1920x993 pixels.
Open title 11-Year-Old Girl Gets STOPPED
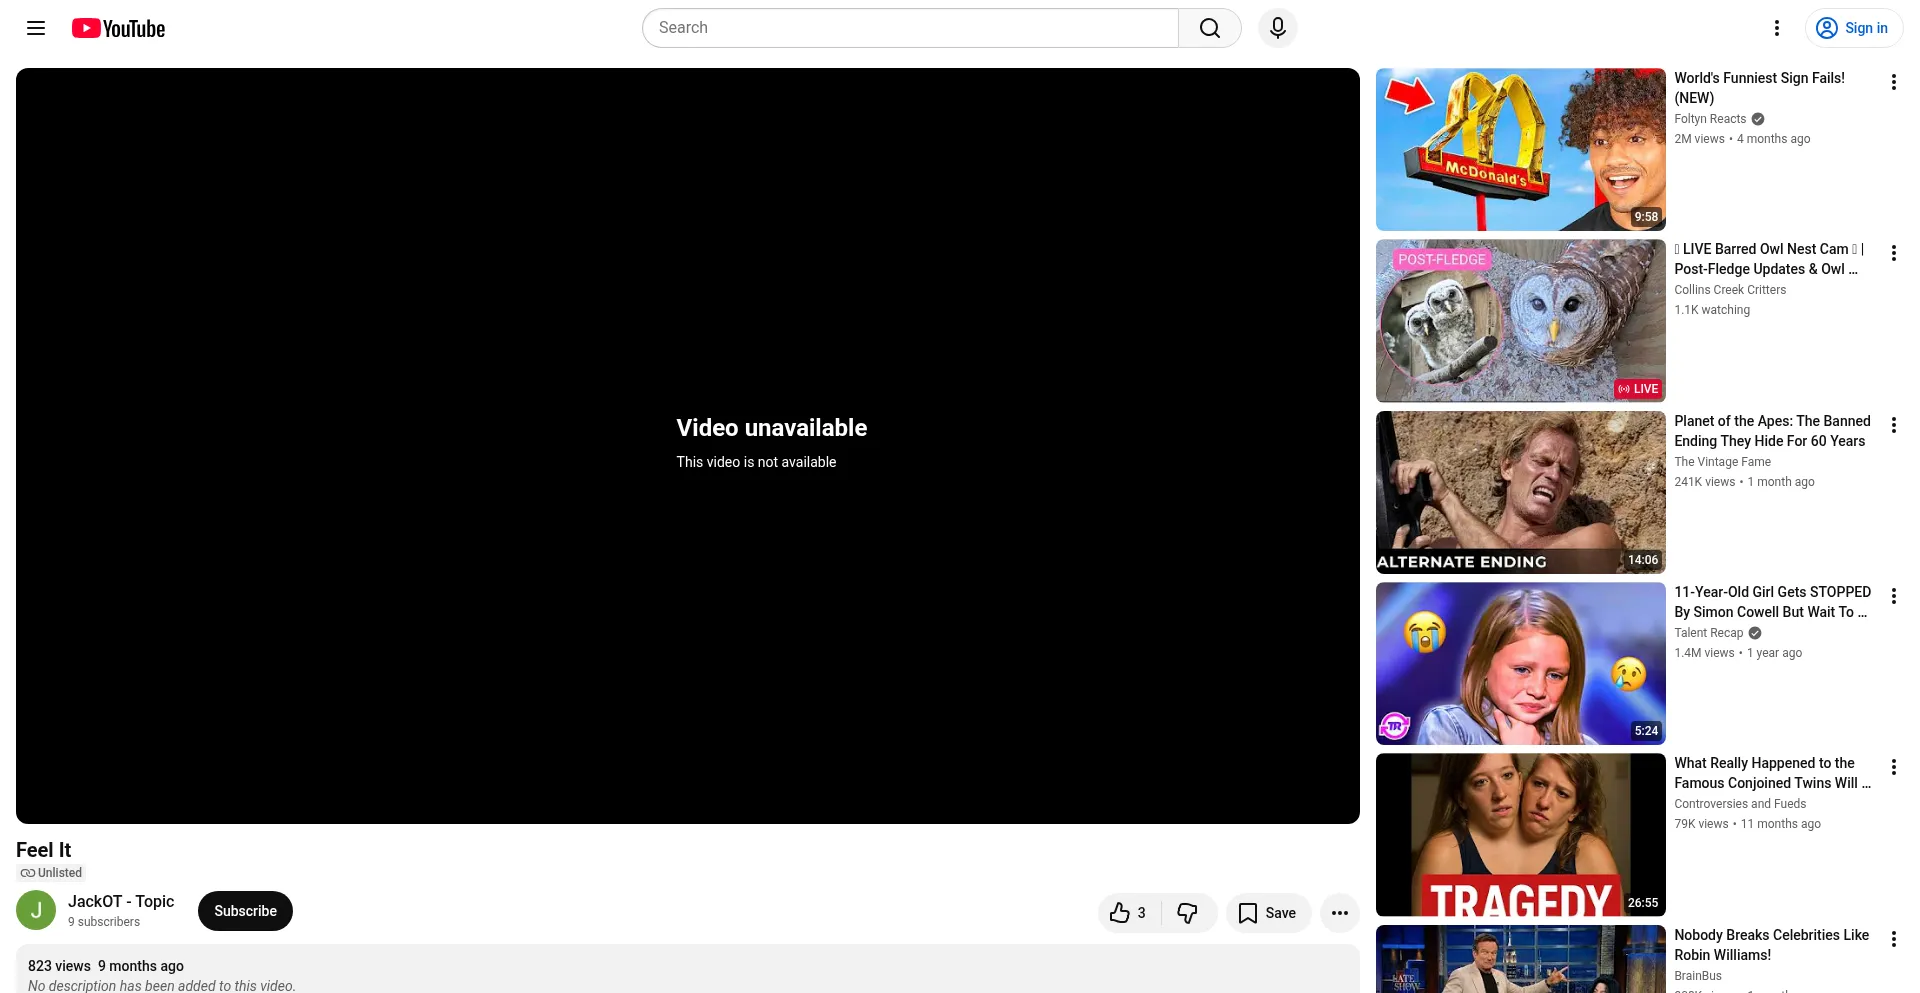(x=1773, y=602)
